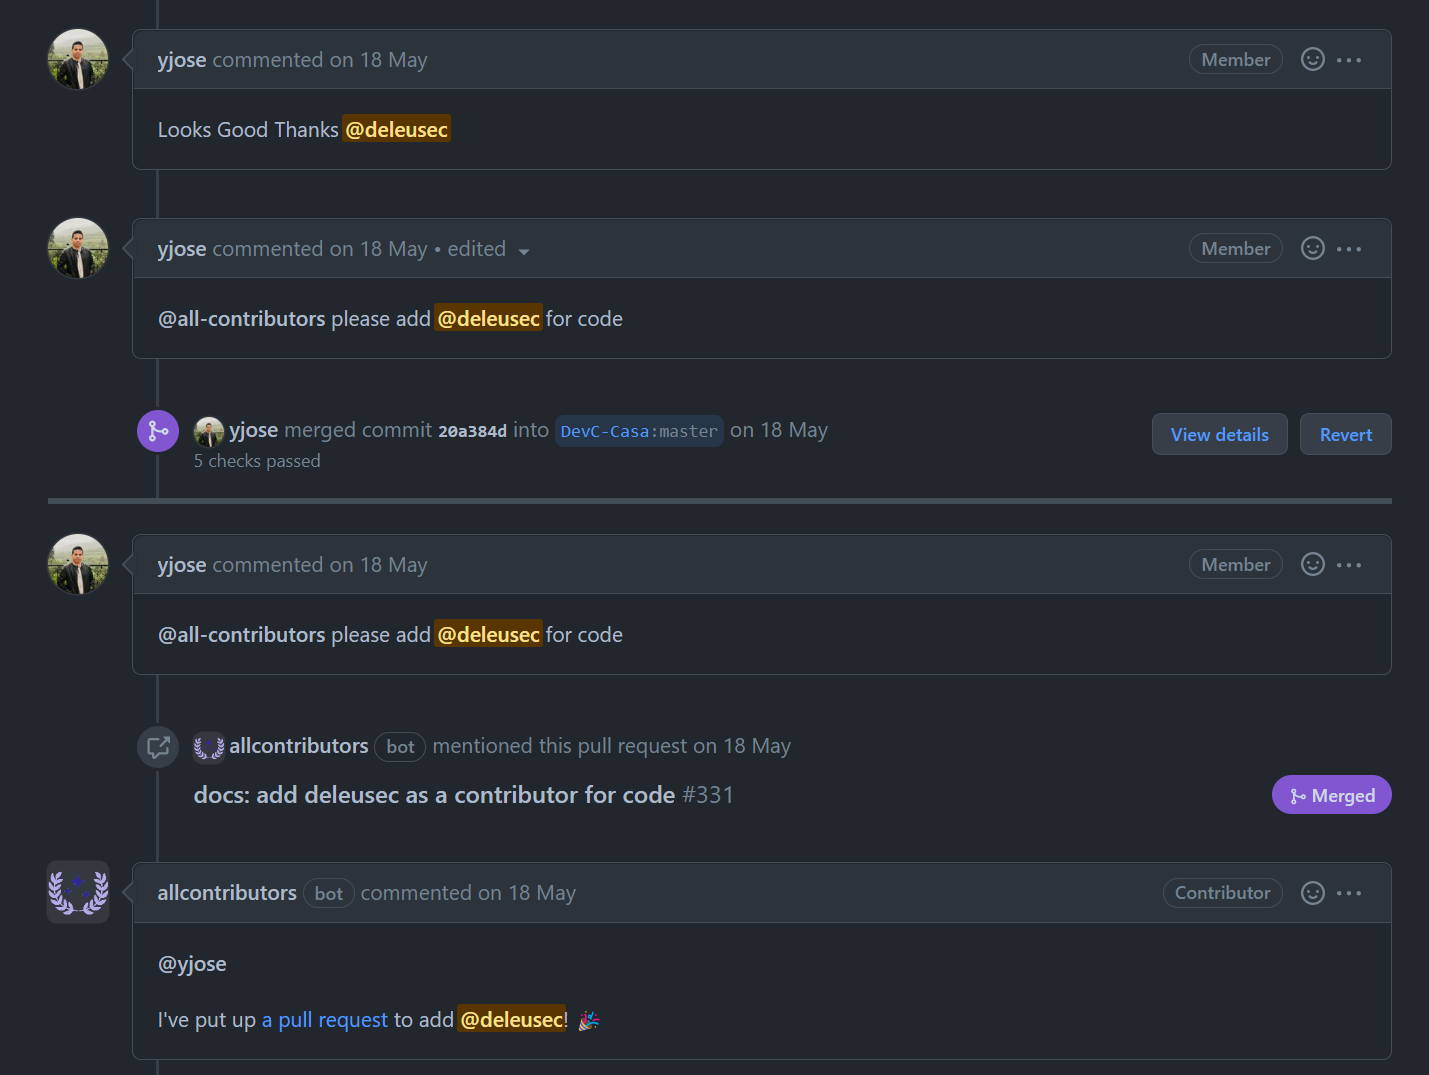Click the Revert button
Image resolution: width=1429 pixels, height=1075 pixels.
point(1345,435)
